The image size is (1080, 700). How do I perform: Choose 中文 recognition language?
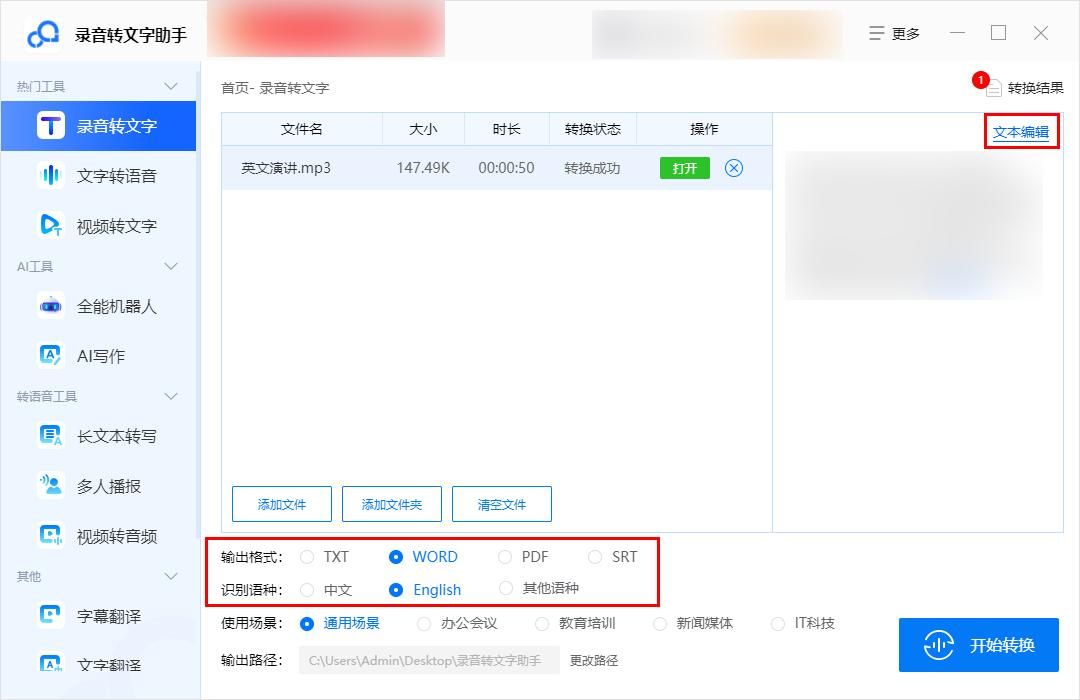pyautogui.click(x=307, y=590)
